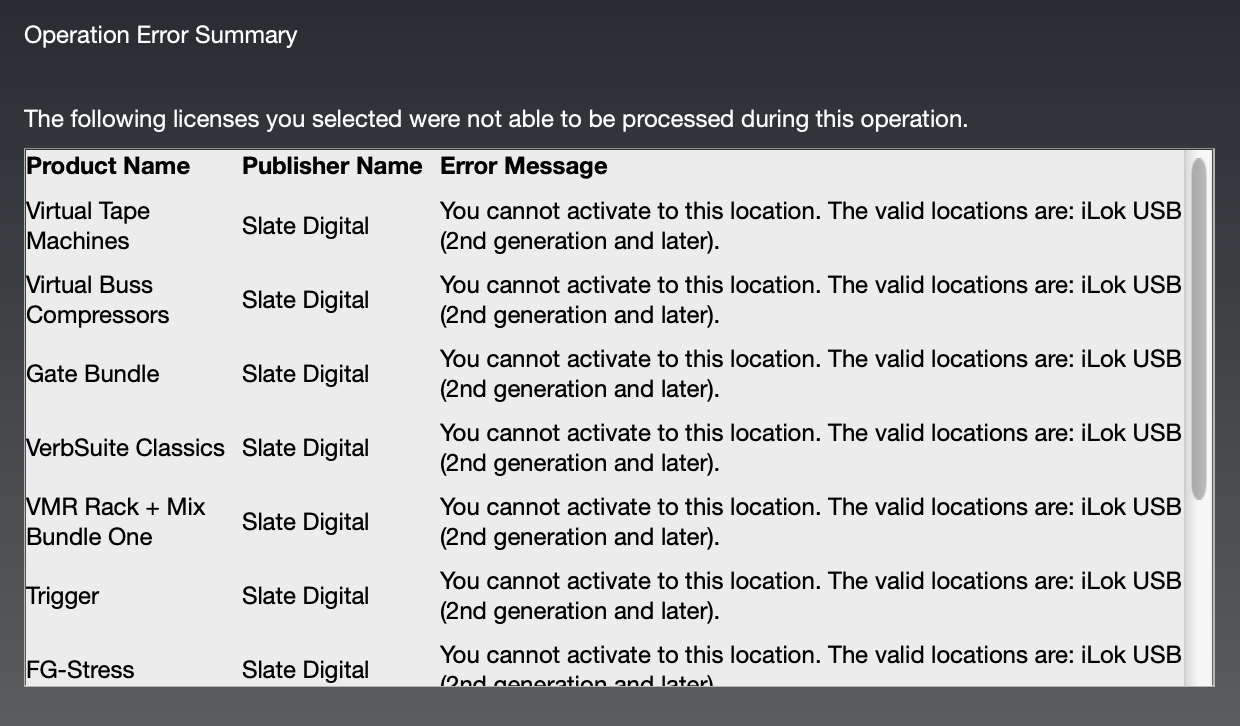Select the Product Name column header
Viewport: 1240px width, 726px height.
pyautogui.click(x=108, y=166)
